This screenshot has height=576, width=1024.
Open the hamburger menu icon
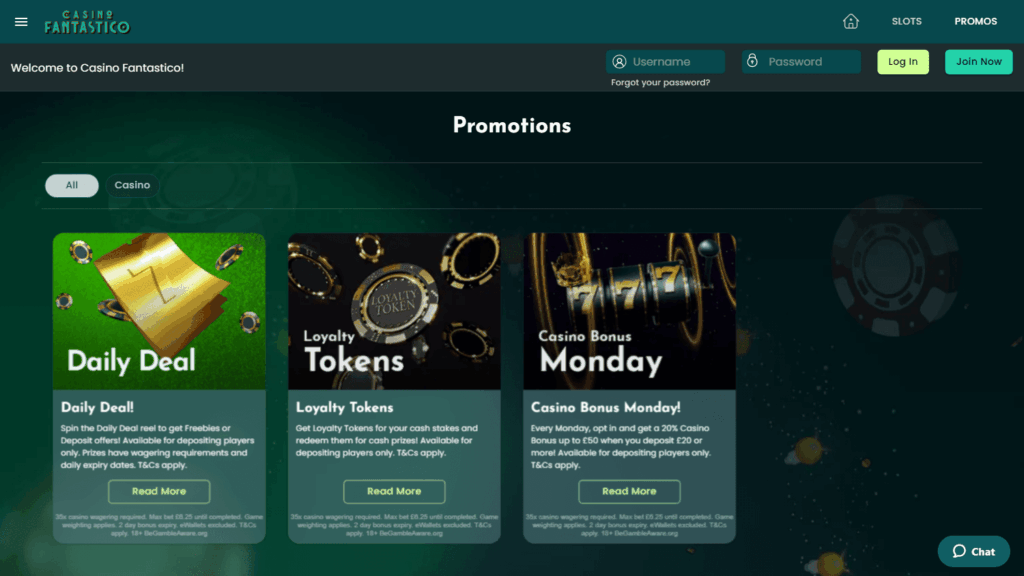(x=21, y=21)
